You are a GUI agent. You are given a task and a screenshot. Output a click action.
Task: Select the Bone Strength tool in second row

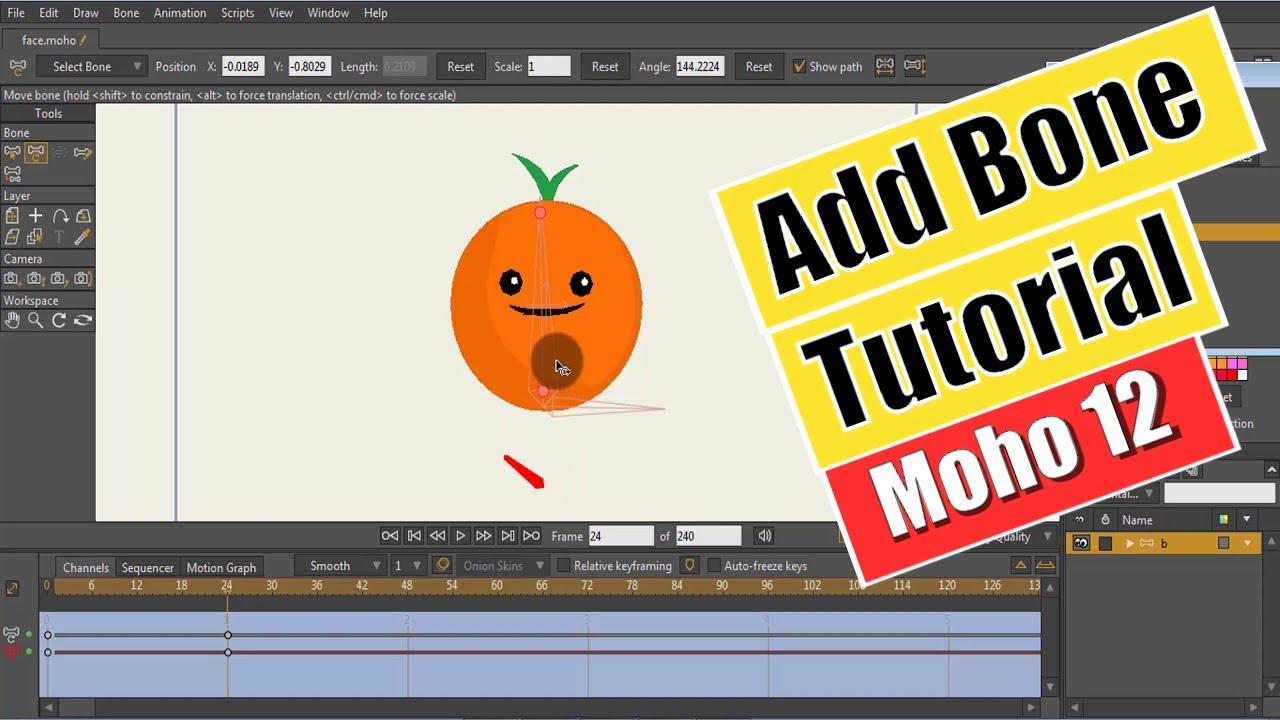(x=12, y=174)
